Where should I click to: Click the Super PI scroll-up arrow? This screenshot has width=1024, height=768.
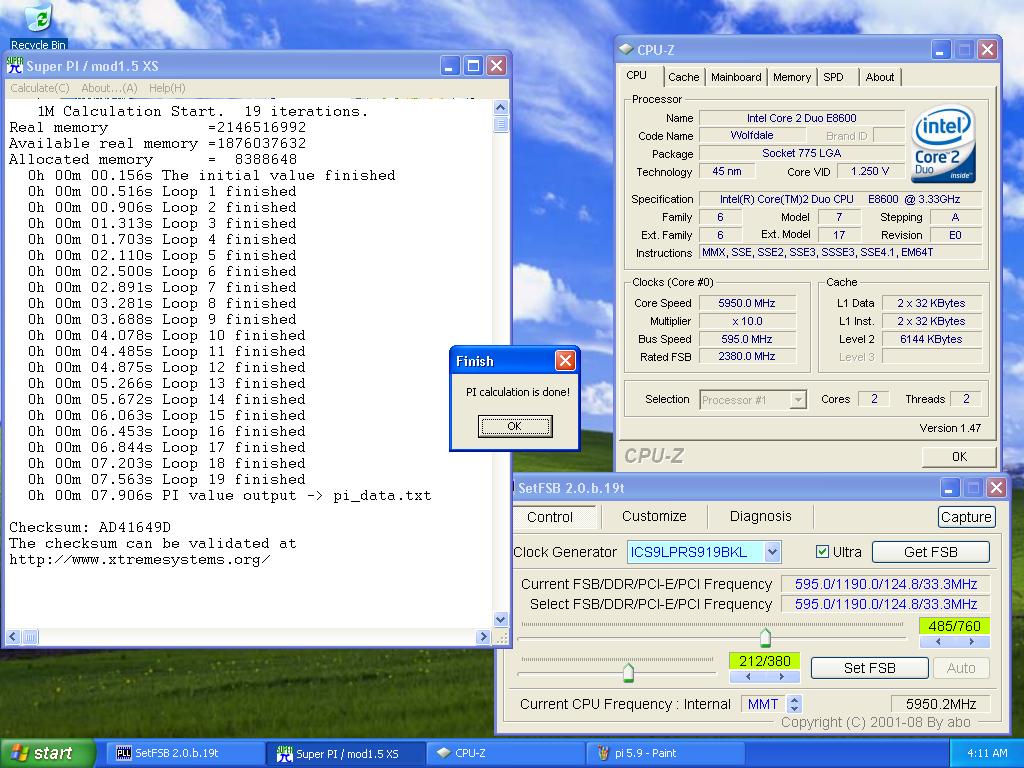point(500,108)
